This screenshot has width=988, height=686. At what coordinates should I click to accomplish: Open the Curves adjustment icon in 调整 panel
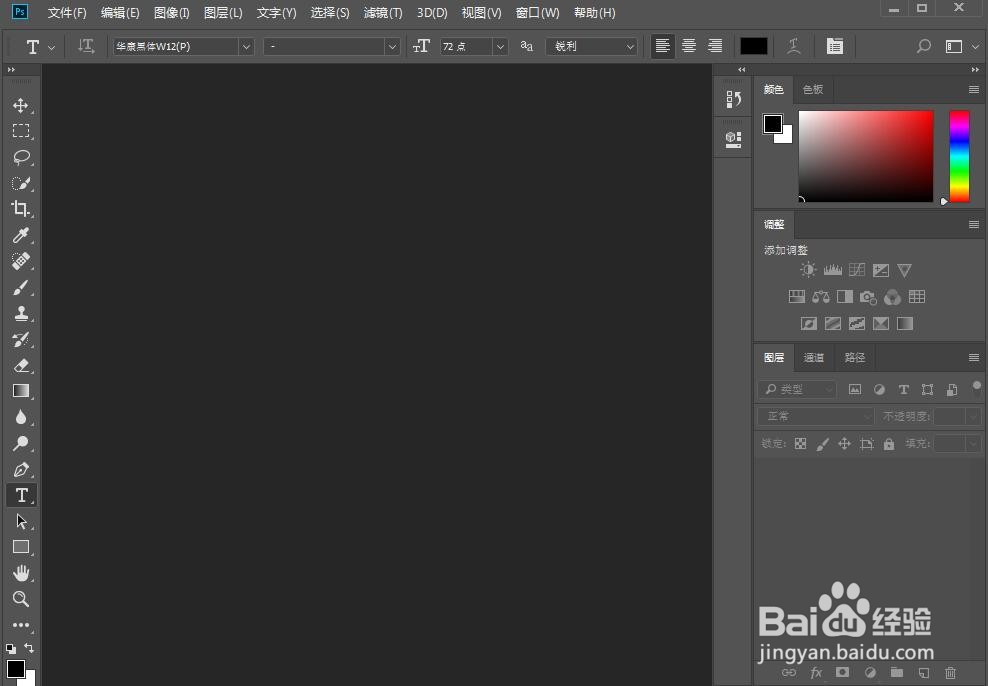(856, 269)
